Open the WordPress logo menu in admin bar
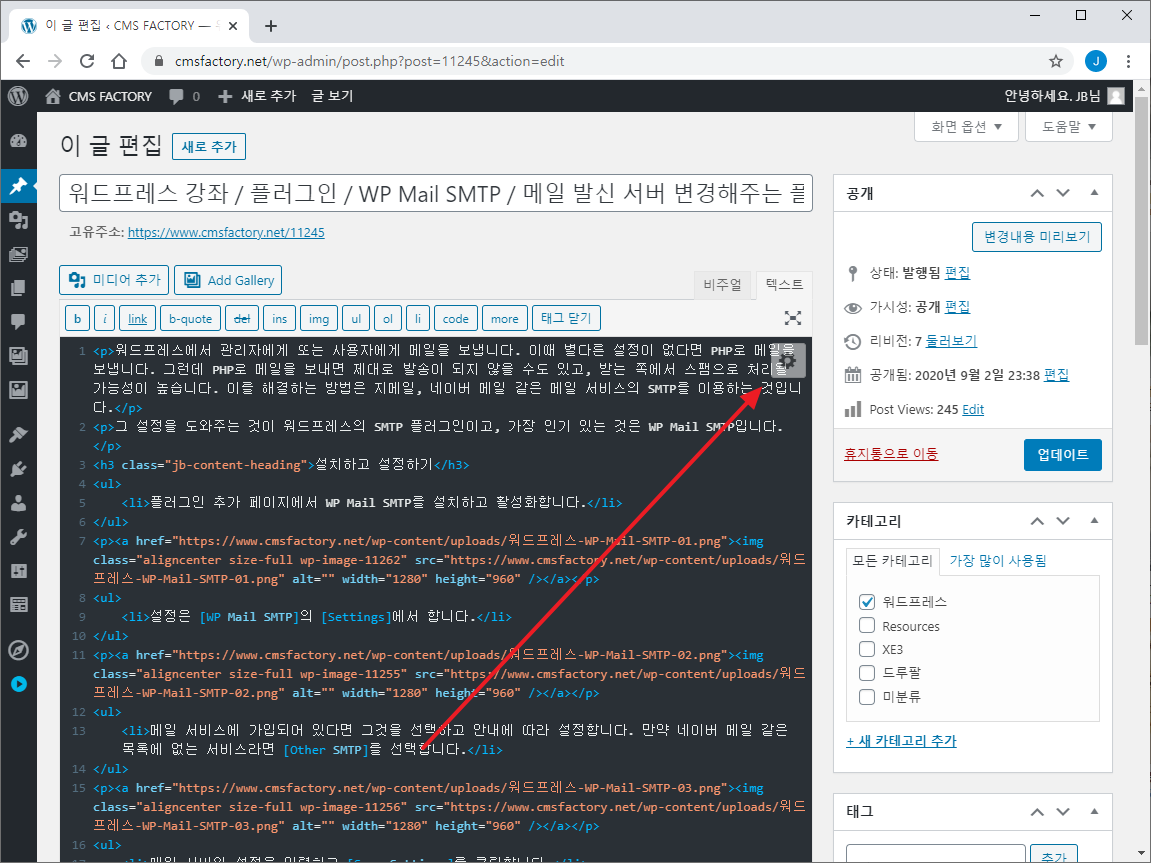Viewport: 1151px width, 863px height. click(18, 96)
